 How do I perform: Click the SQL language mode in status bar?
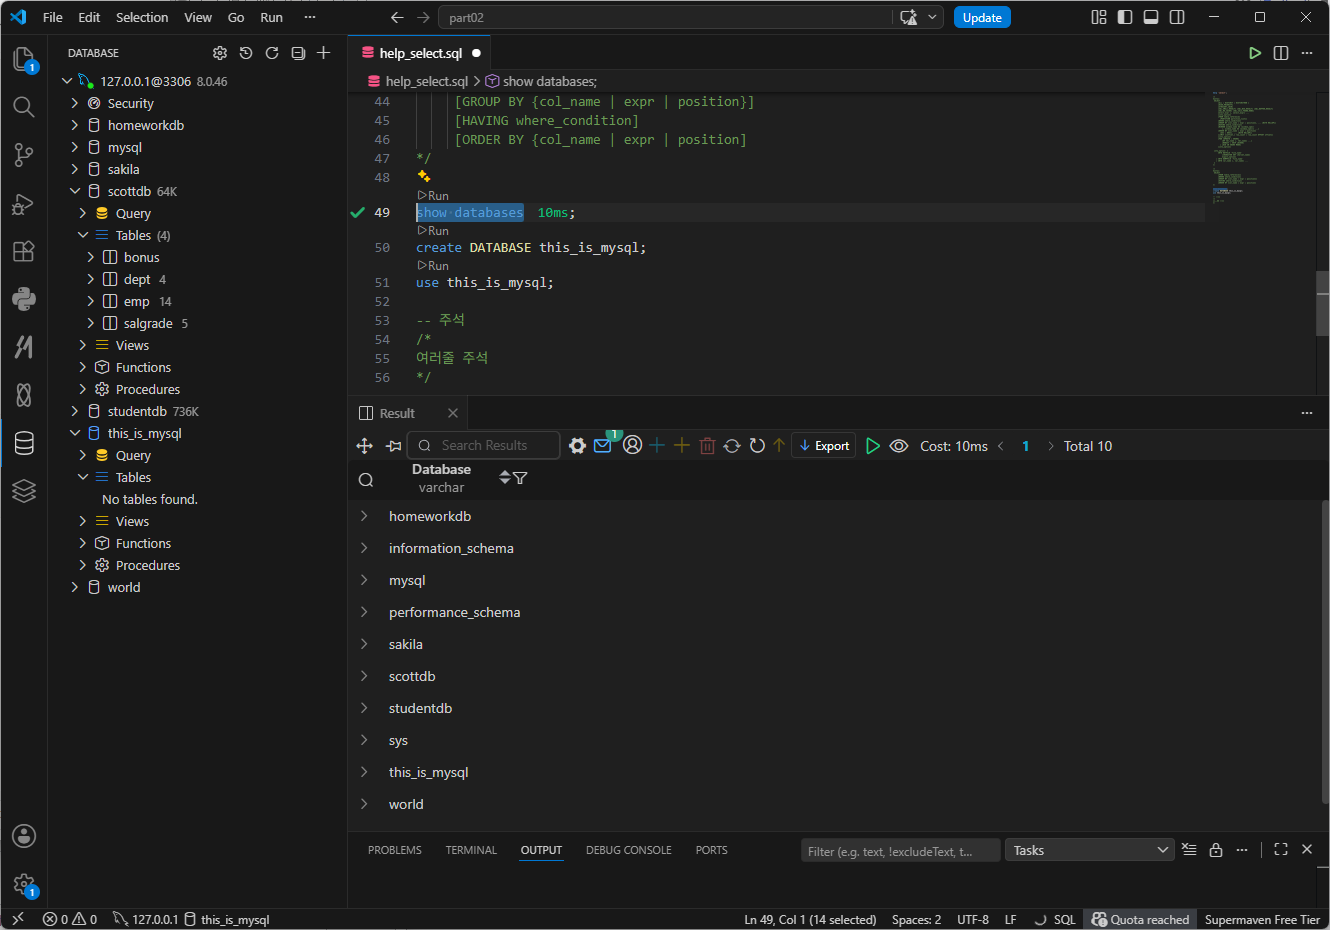click(1064, 919)
